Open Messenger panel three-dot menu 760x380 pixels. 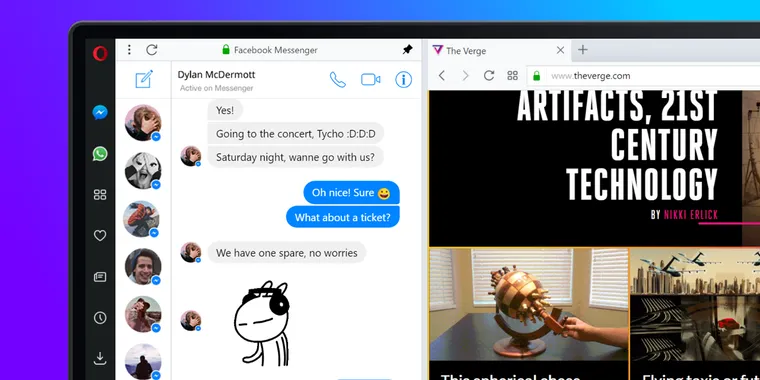pos(129,49)
